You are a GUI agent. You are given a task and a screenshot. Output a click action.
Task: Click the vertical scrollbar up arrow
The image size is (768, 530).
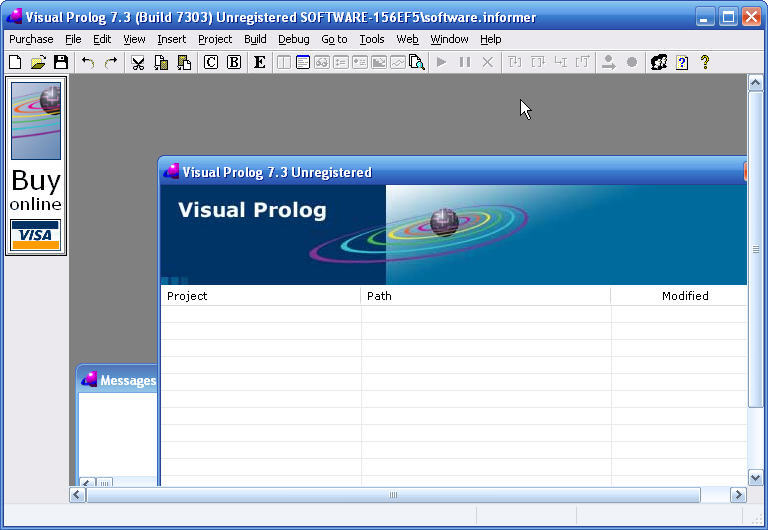point(755,83)
